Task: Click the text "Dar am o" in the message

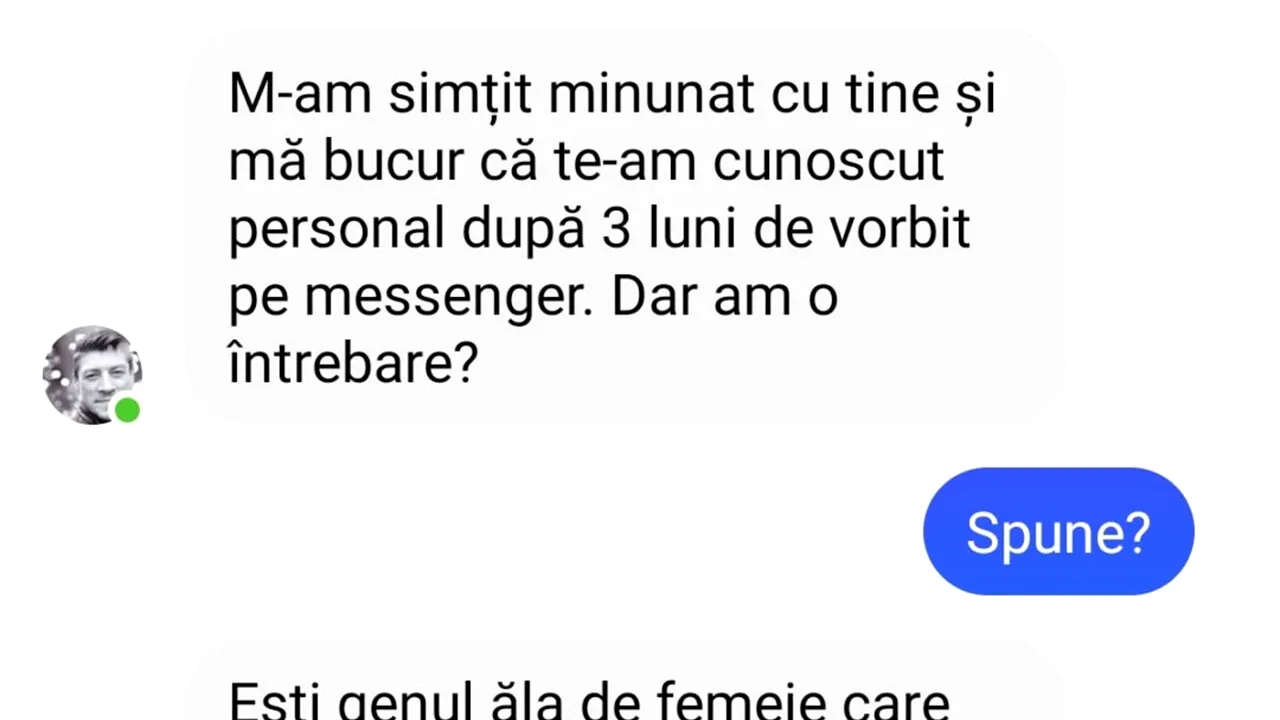Action: 725,300
